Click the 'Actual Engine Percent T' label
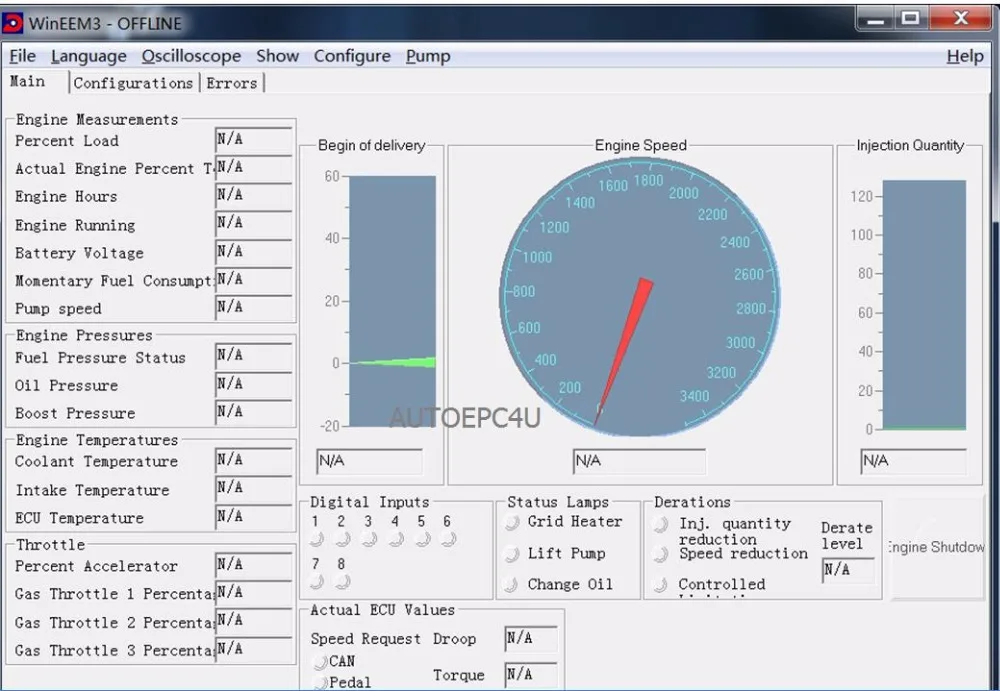 115,169
